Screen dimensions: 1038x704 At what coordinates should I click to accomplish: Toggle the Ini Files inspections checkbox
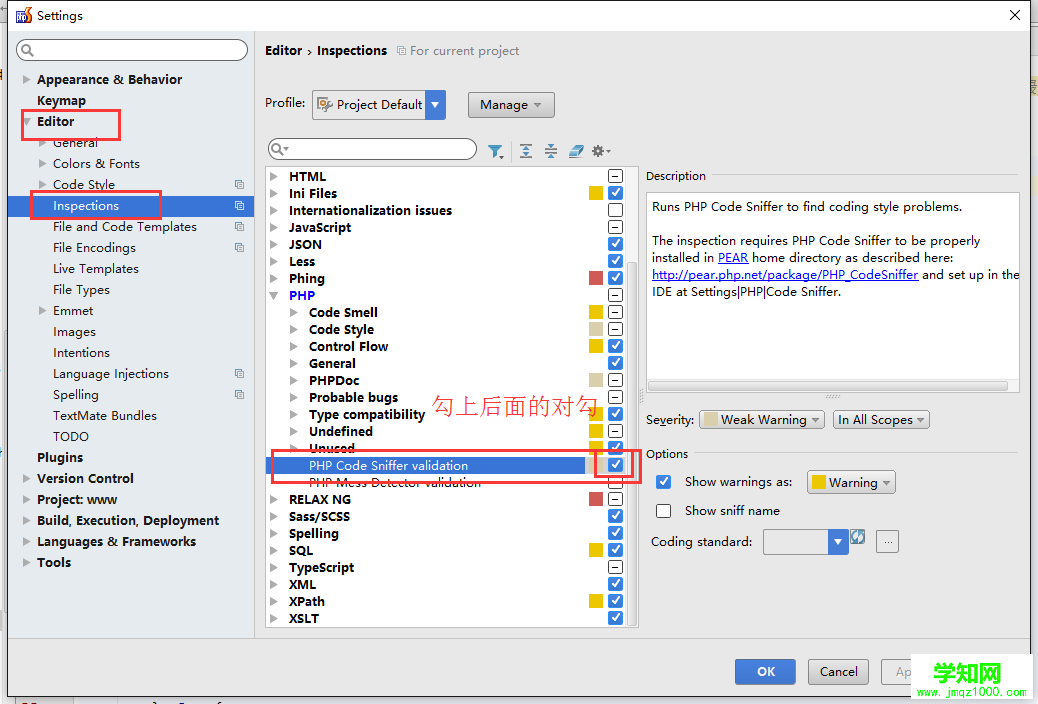(616, 193)
